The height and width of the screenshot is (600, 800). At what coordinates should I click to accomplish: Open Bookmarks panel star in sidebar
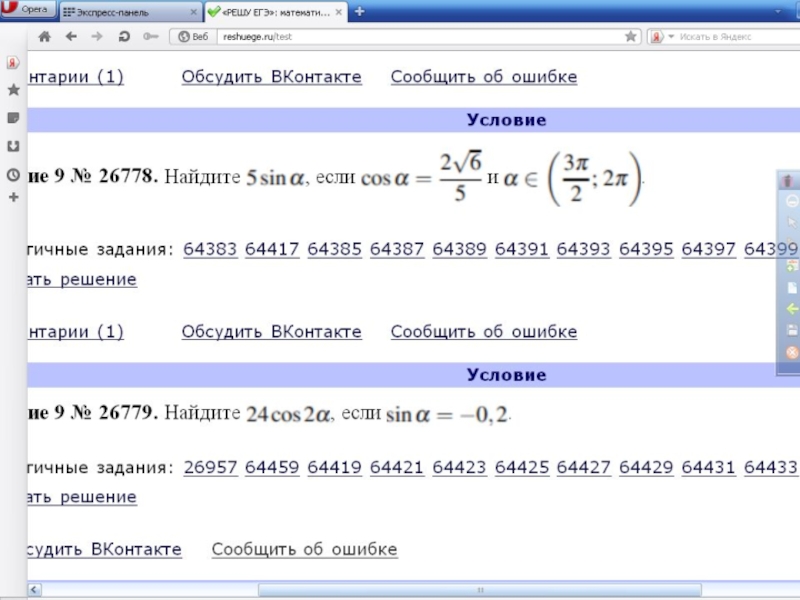tap(13, 90)
